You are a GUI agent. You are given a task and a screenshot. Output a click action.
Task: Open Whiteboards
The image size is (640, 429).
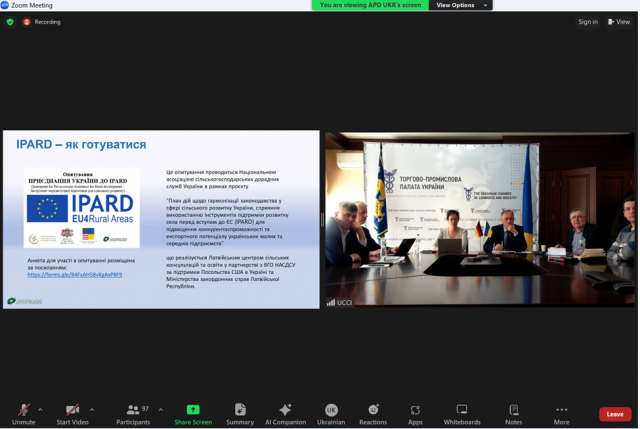[x=462, y=414]
